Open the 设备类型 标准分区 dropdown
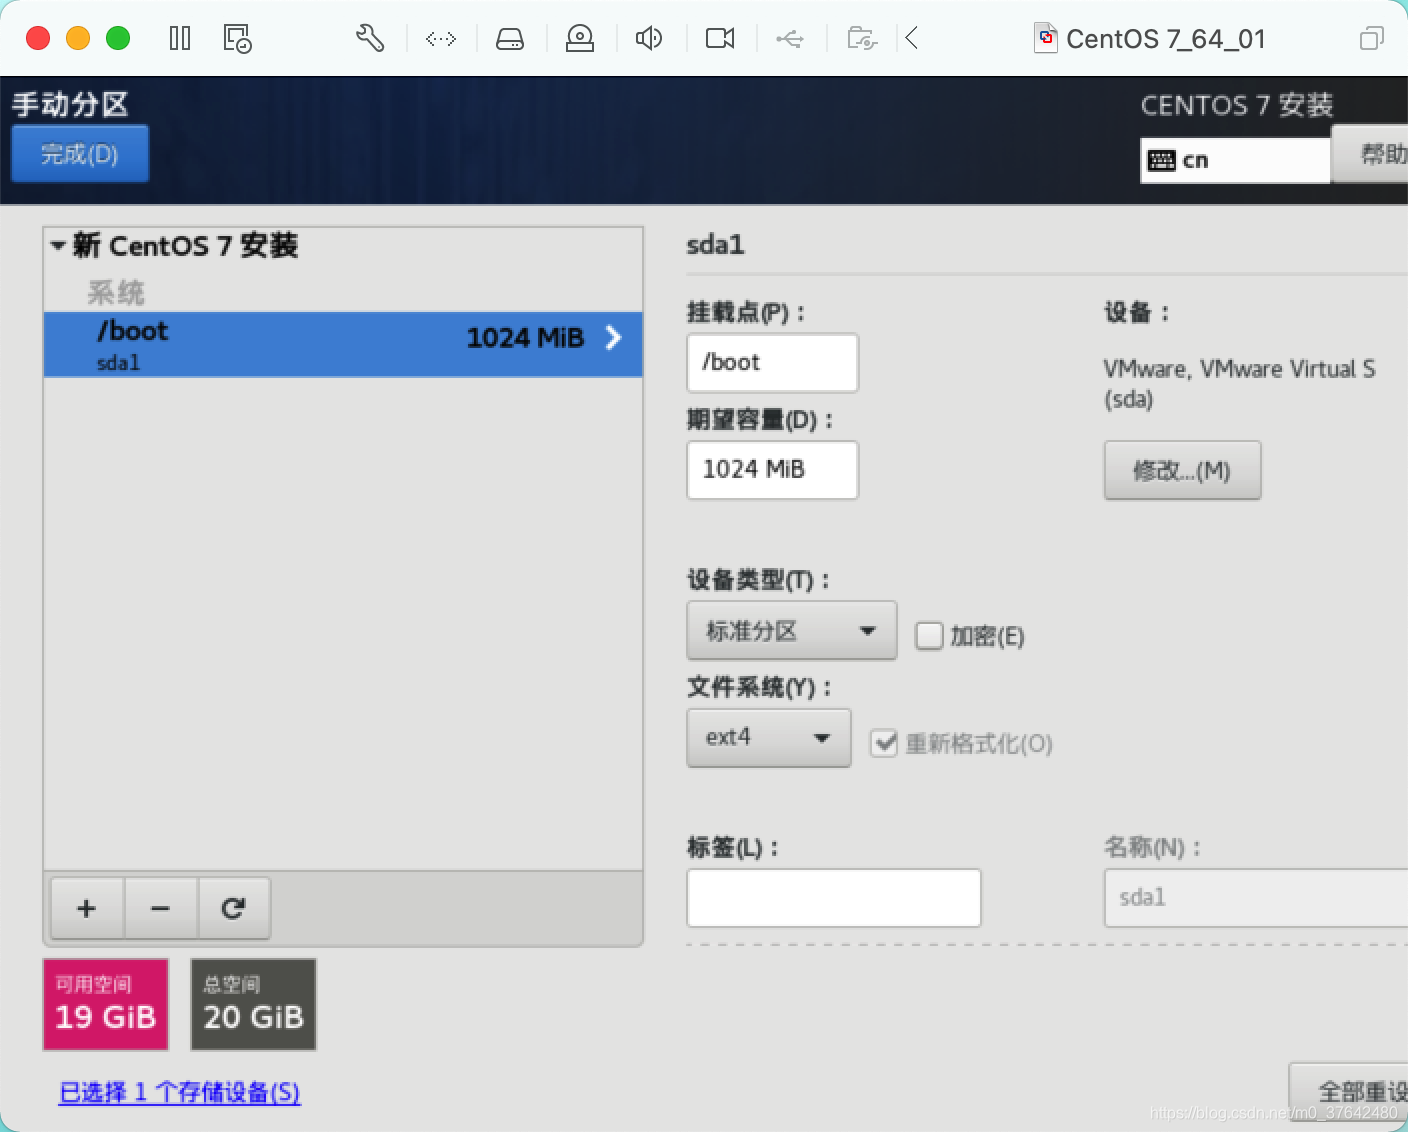1408x1132 pixels. click(791, 631)
